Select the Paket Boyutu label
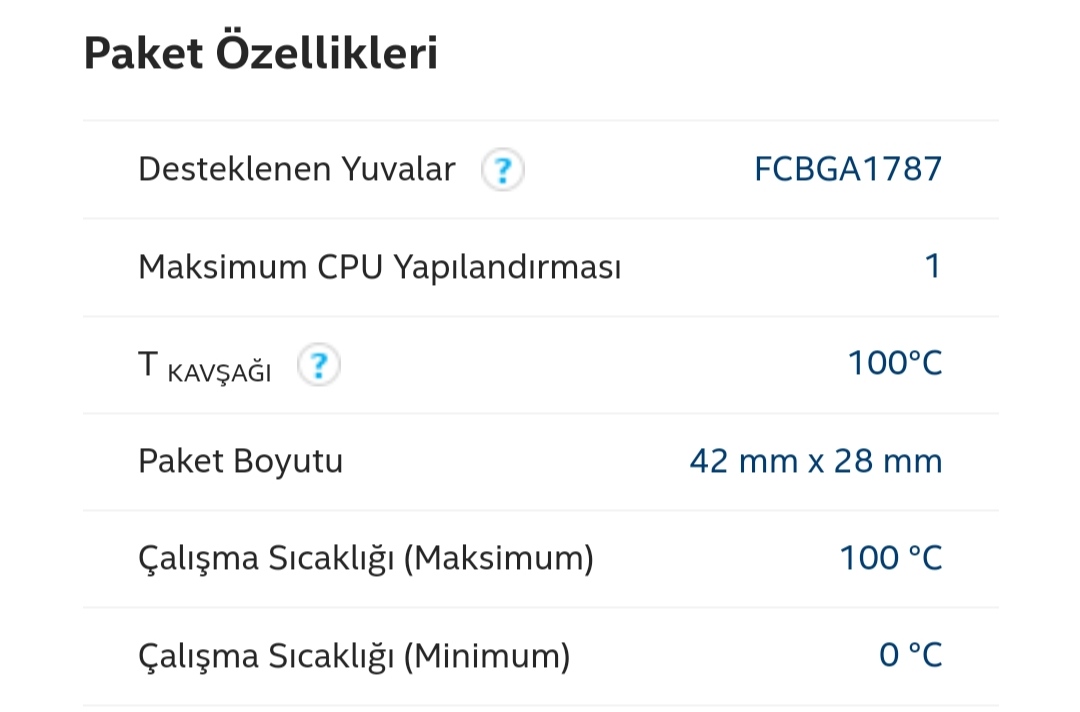This screenshot has height=712, width=1080. tap(240, 461)
